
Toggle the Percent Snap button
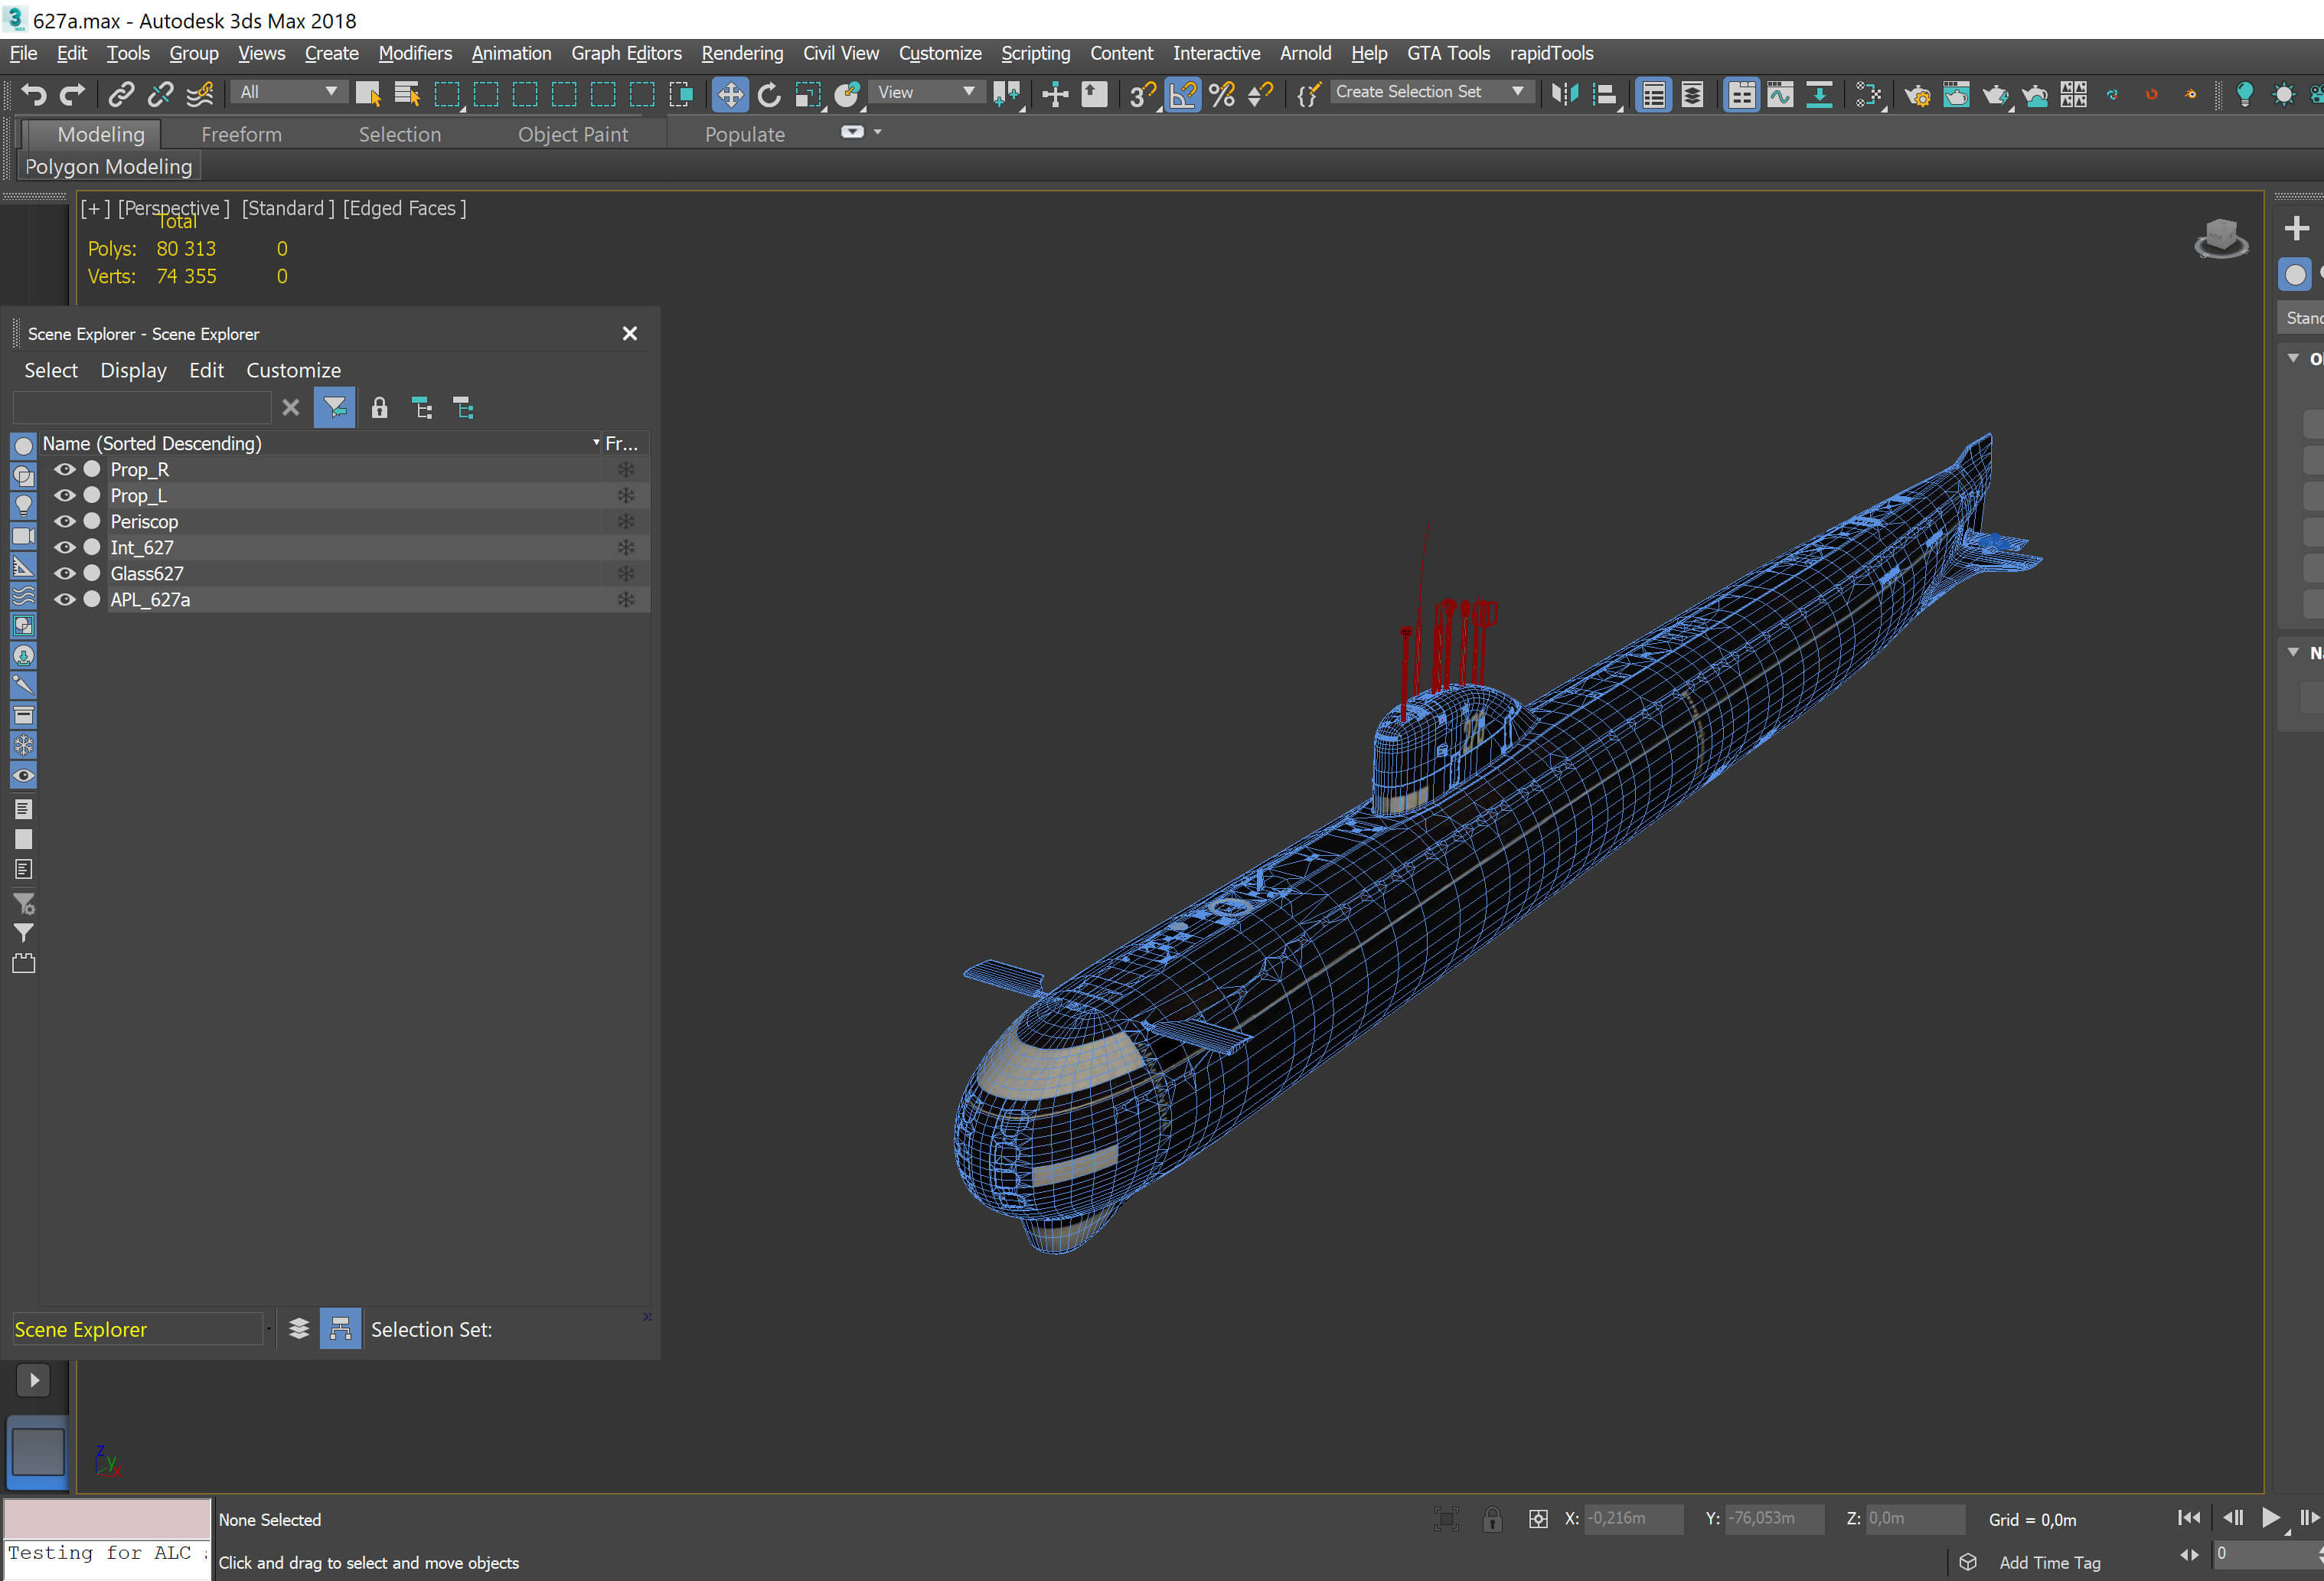pyautogui.click(x=1221, y=94)
